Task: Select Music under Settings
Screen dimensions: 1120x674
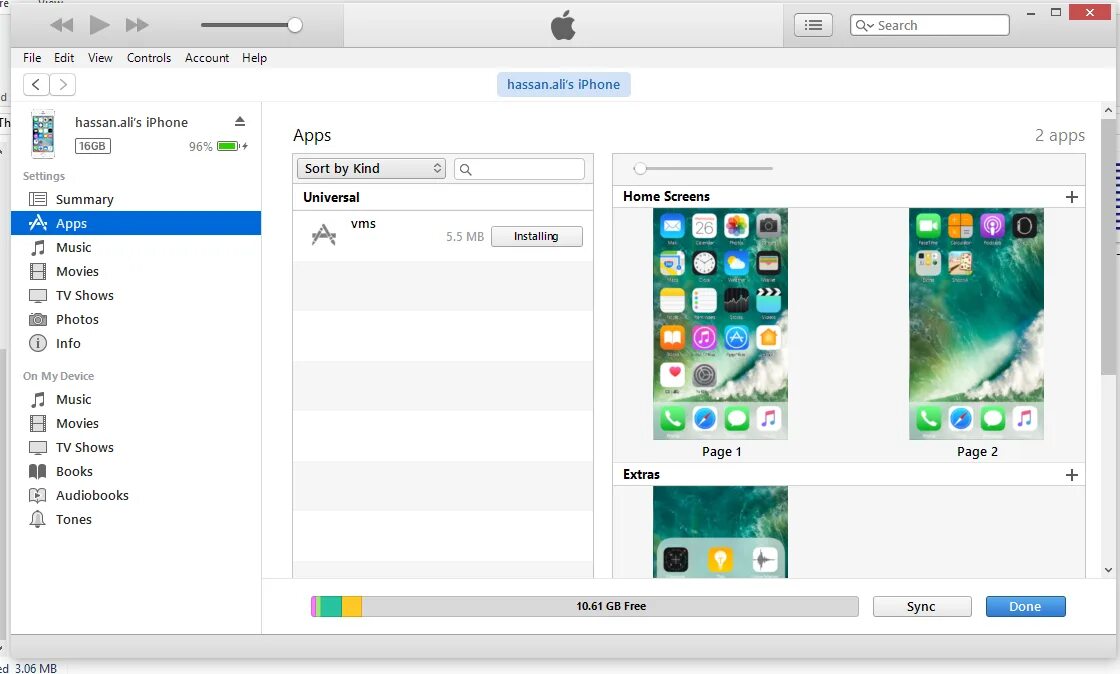Action: [136, 247]
